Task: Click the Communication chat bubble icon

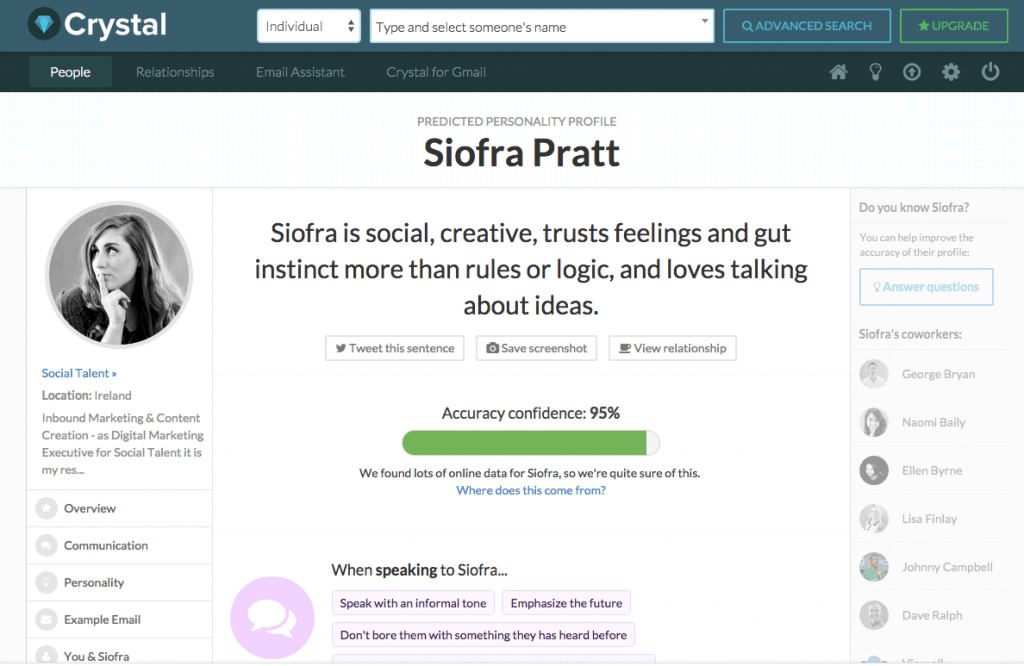Action: [x=46, y=545]
